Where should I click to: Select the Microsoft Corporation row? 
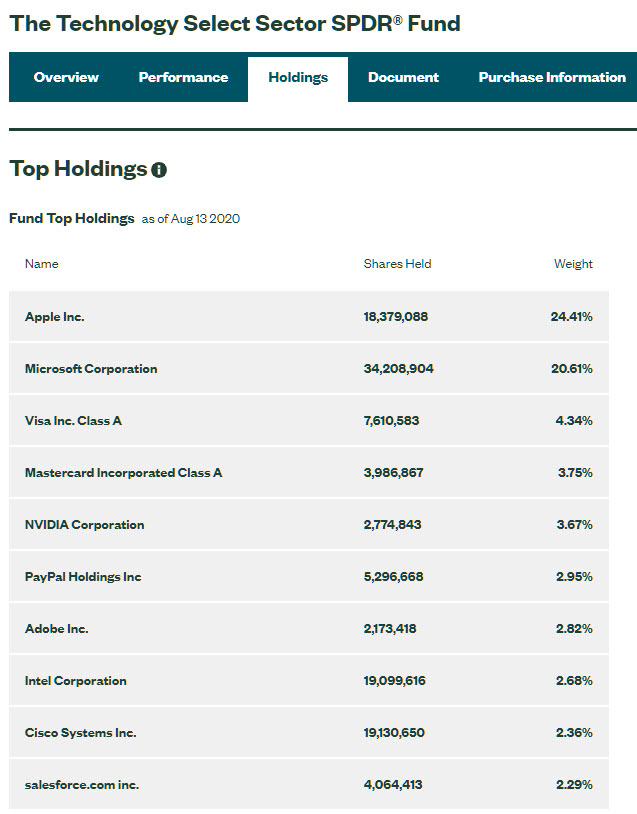tap(91, 369)
